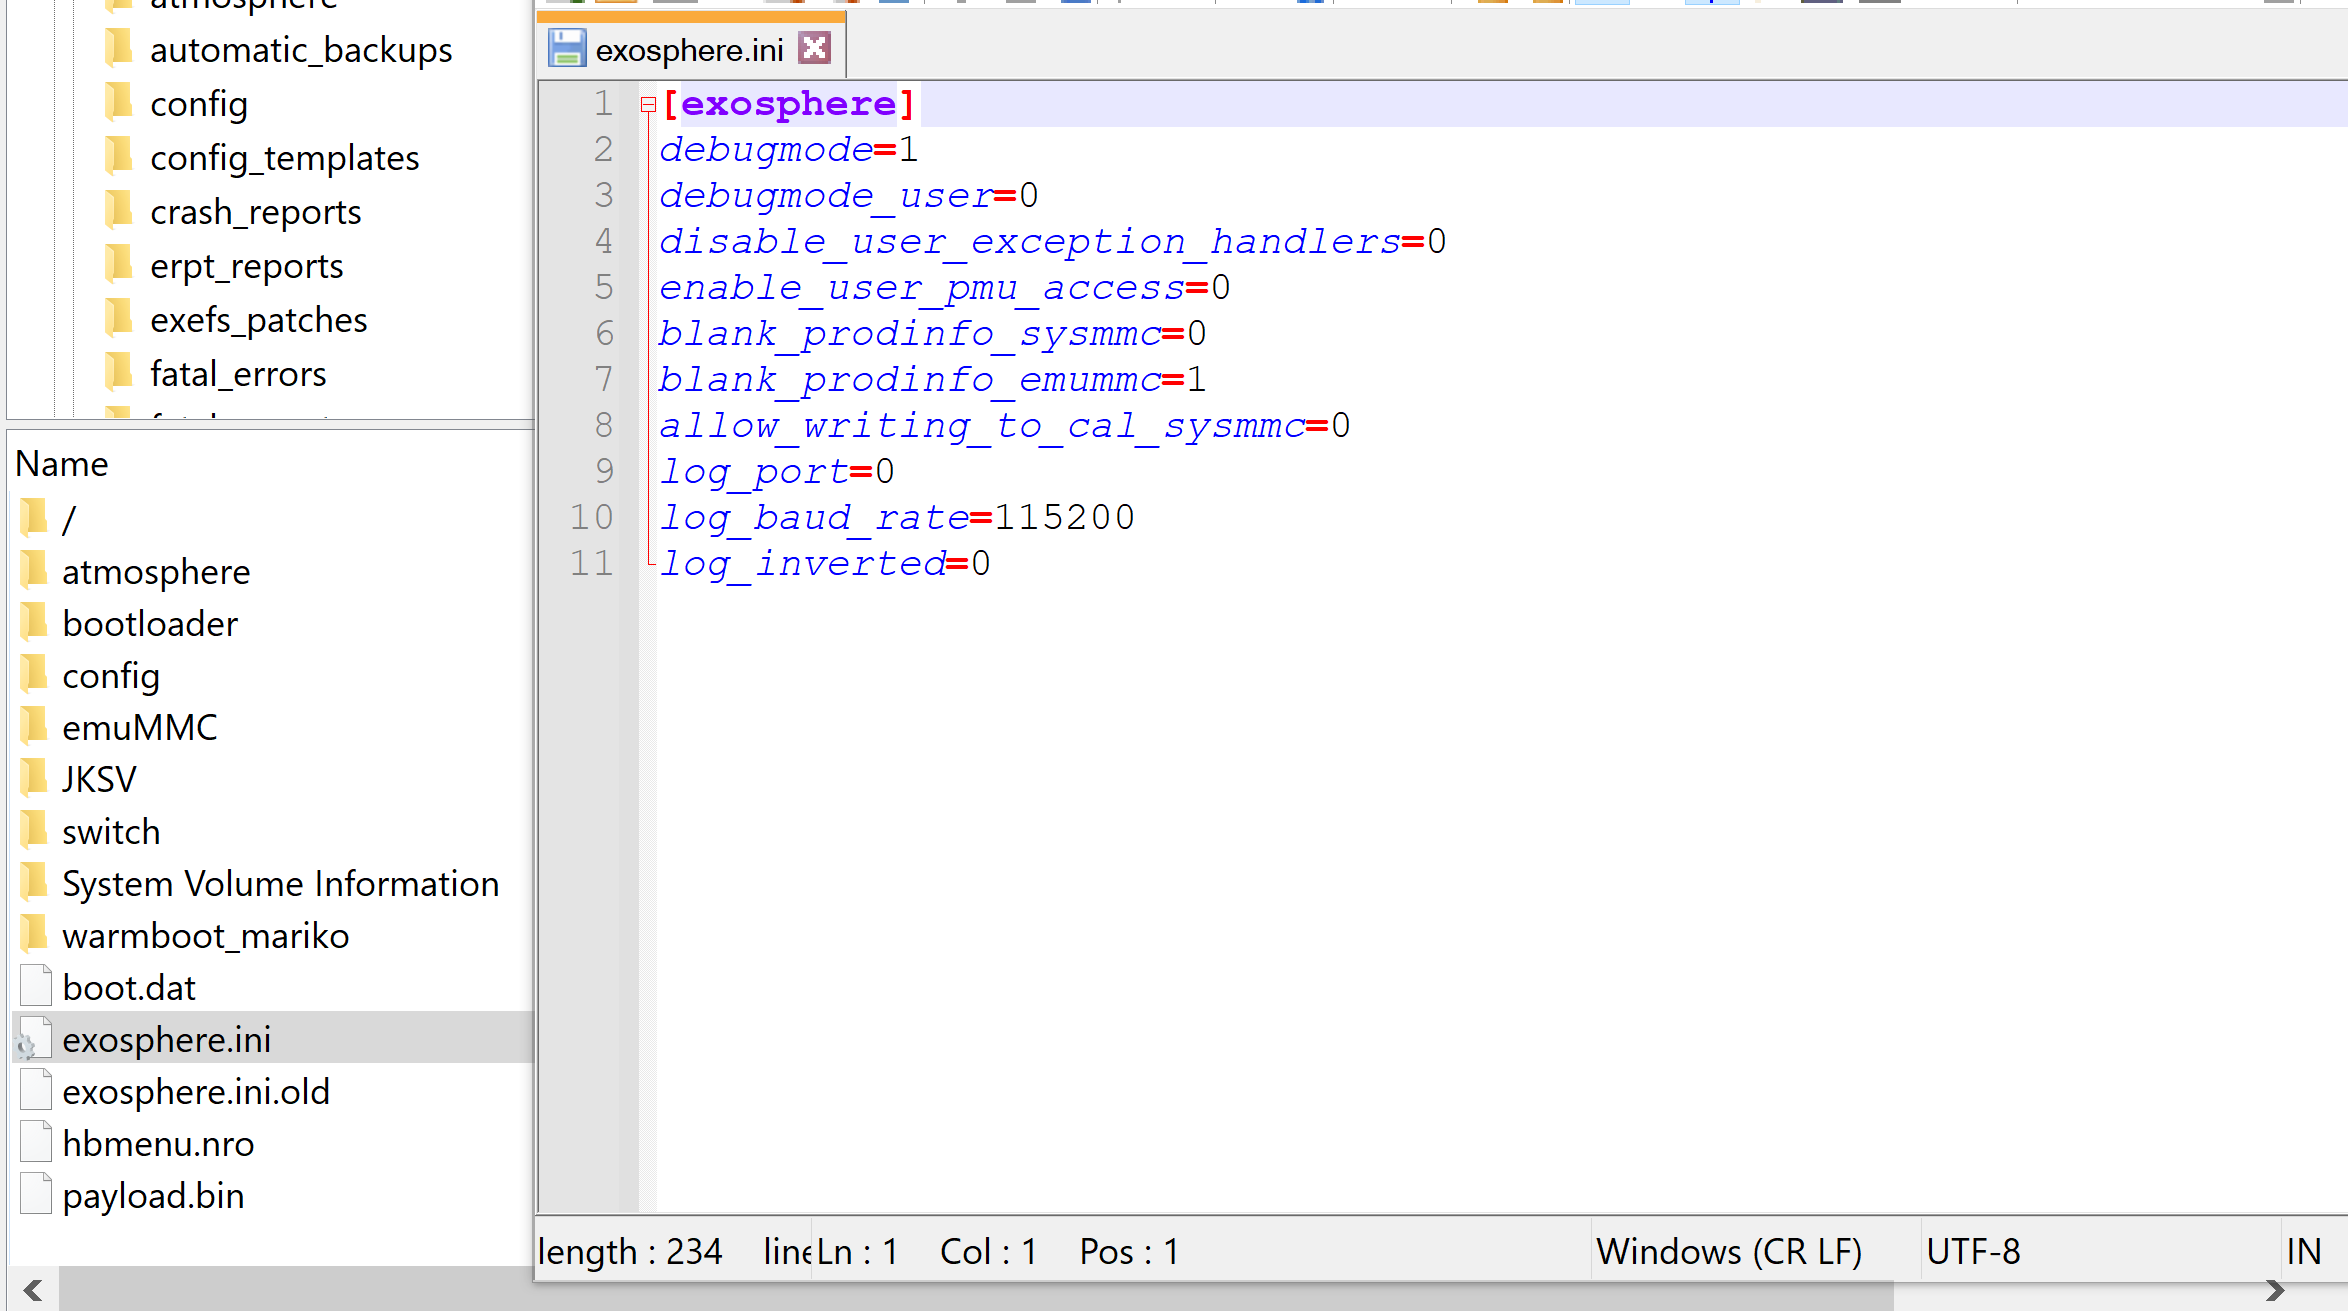Select the boot.dat file
Screen dimensions: 2348x1311
click(129, 987)
